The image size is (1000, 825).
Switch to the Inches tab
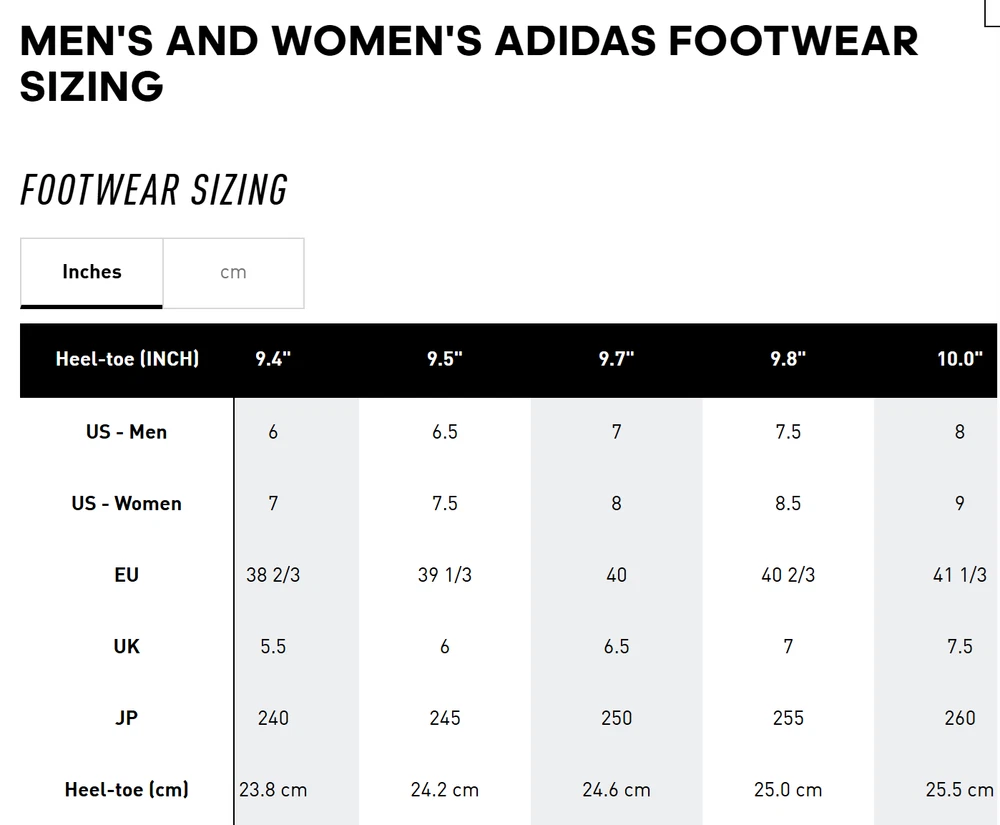(x=92, y=272)
